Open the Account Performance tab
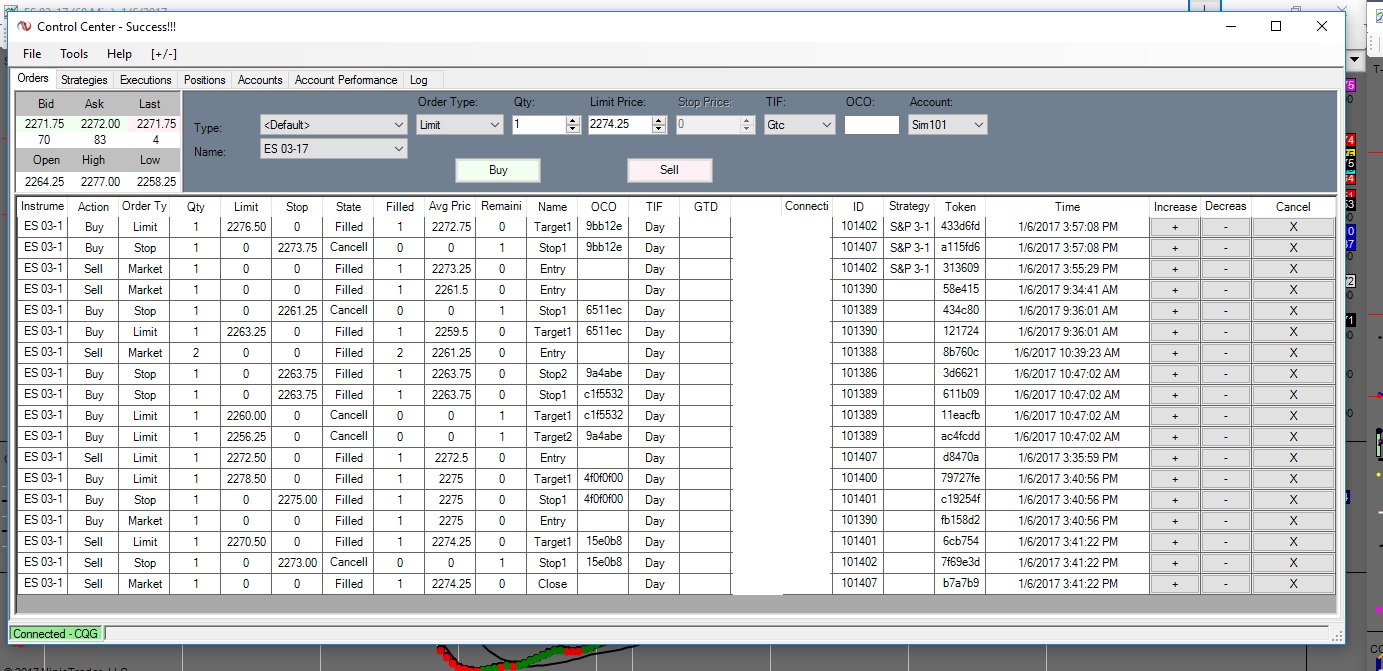The width and height of the screenshot is (1383, 671). click(x=346, y=80)
